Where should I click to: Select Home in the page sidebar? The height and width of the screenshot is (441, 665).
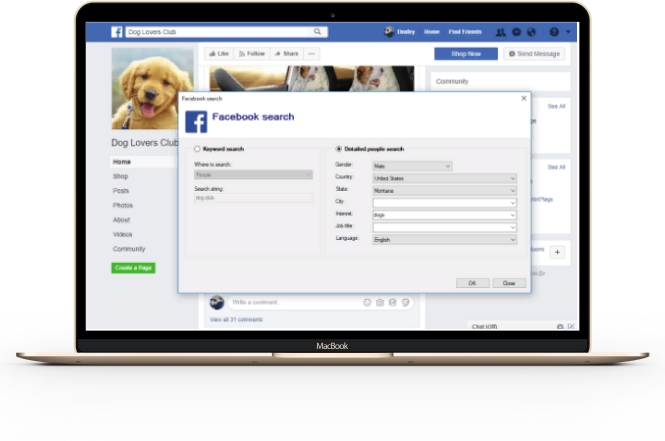point(122,162)
